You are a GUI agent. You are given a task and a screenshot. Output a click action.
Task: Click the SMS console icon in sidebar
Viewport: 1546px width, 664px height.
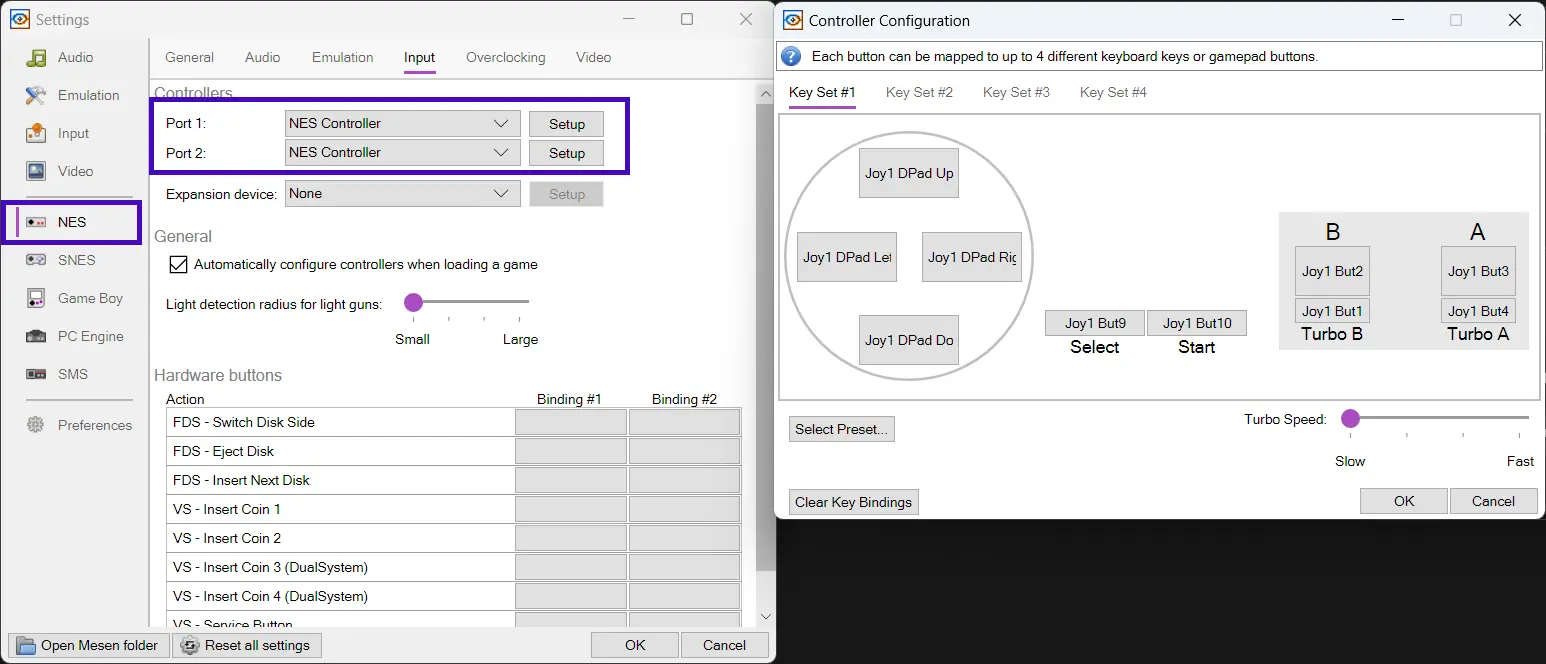36,374
